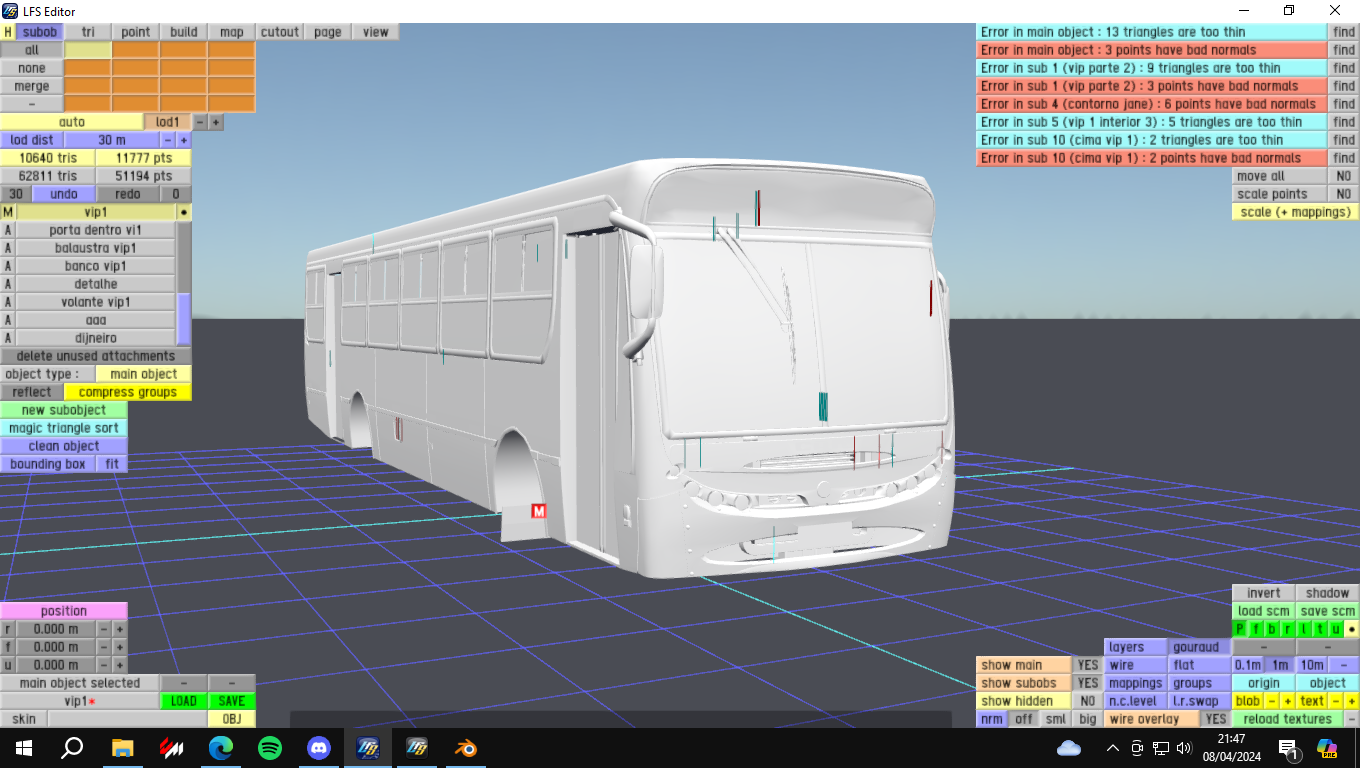
Task: Open Blender from the taskbar
Action: coord(466,748)
